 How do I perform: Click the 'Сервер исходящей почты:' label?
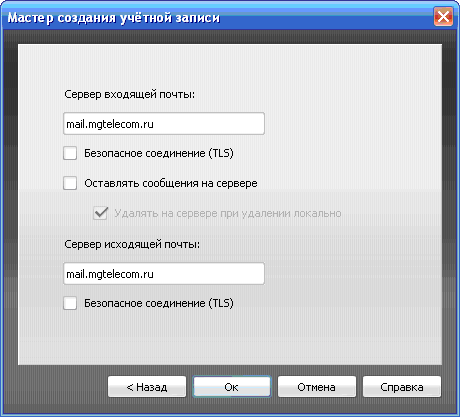[x=132, y=244]
